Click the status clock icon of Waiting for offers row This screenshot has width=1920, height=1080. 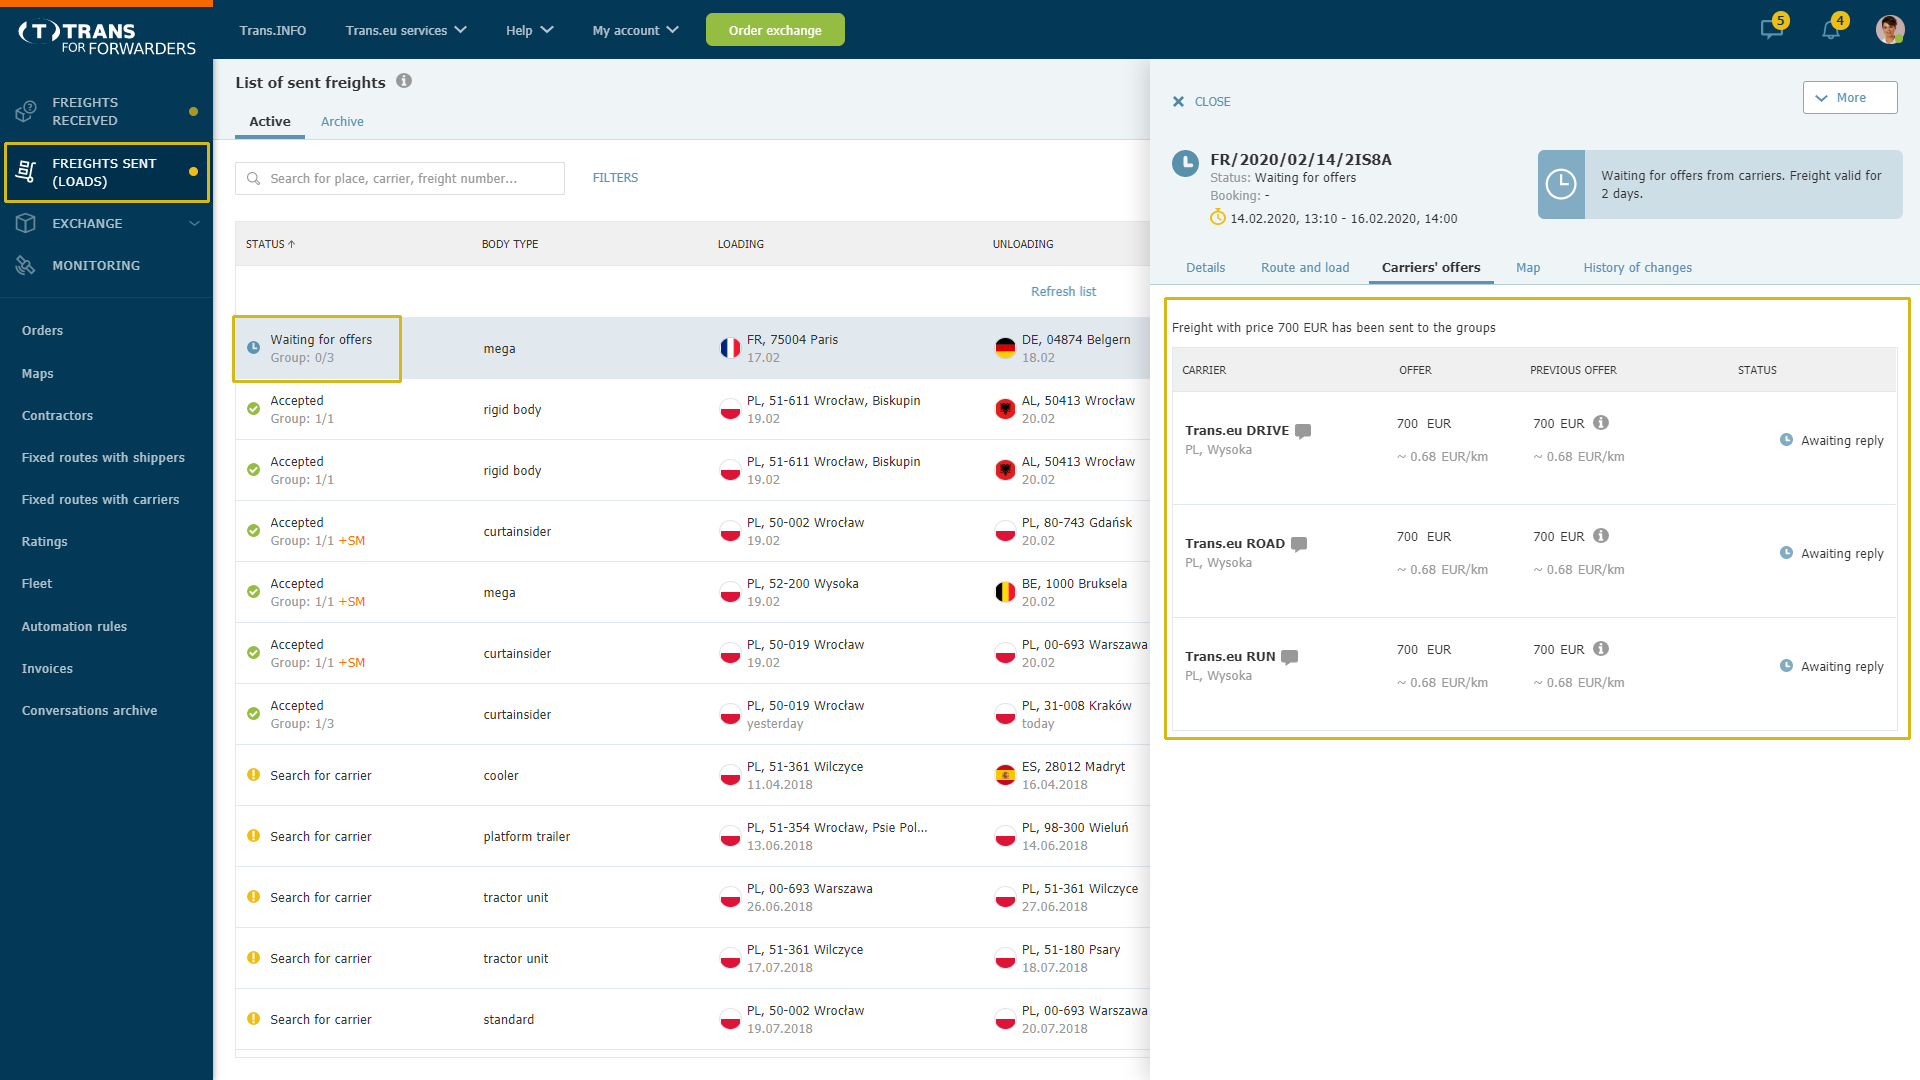pyautogui.click(x=254, y=348)
